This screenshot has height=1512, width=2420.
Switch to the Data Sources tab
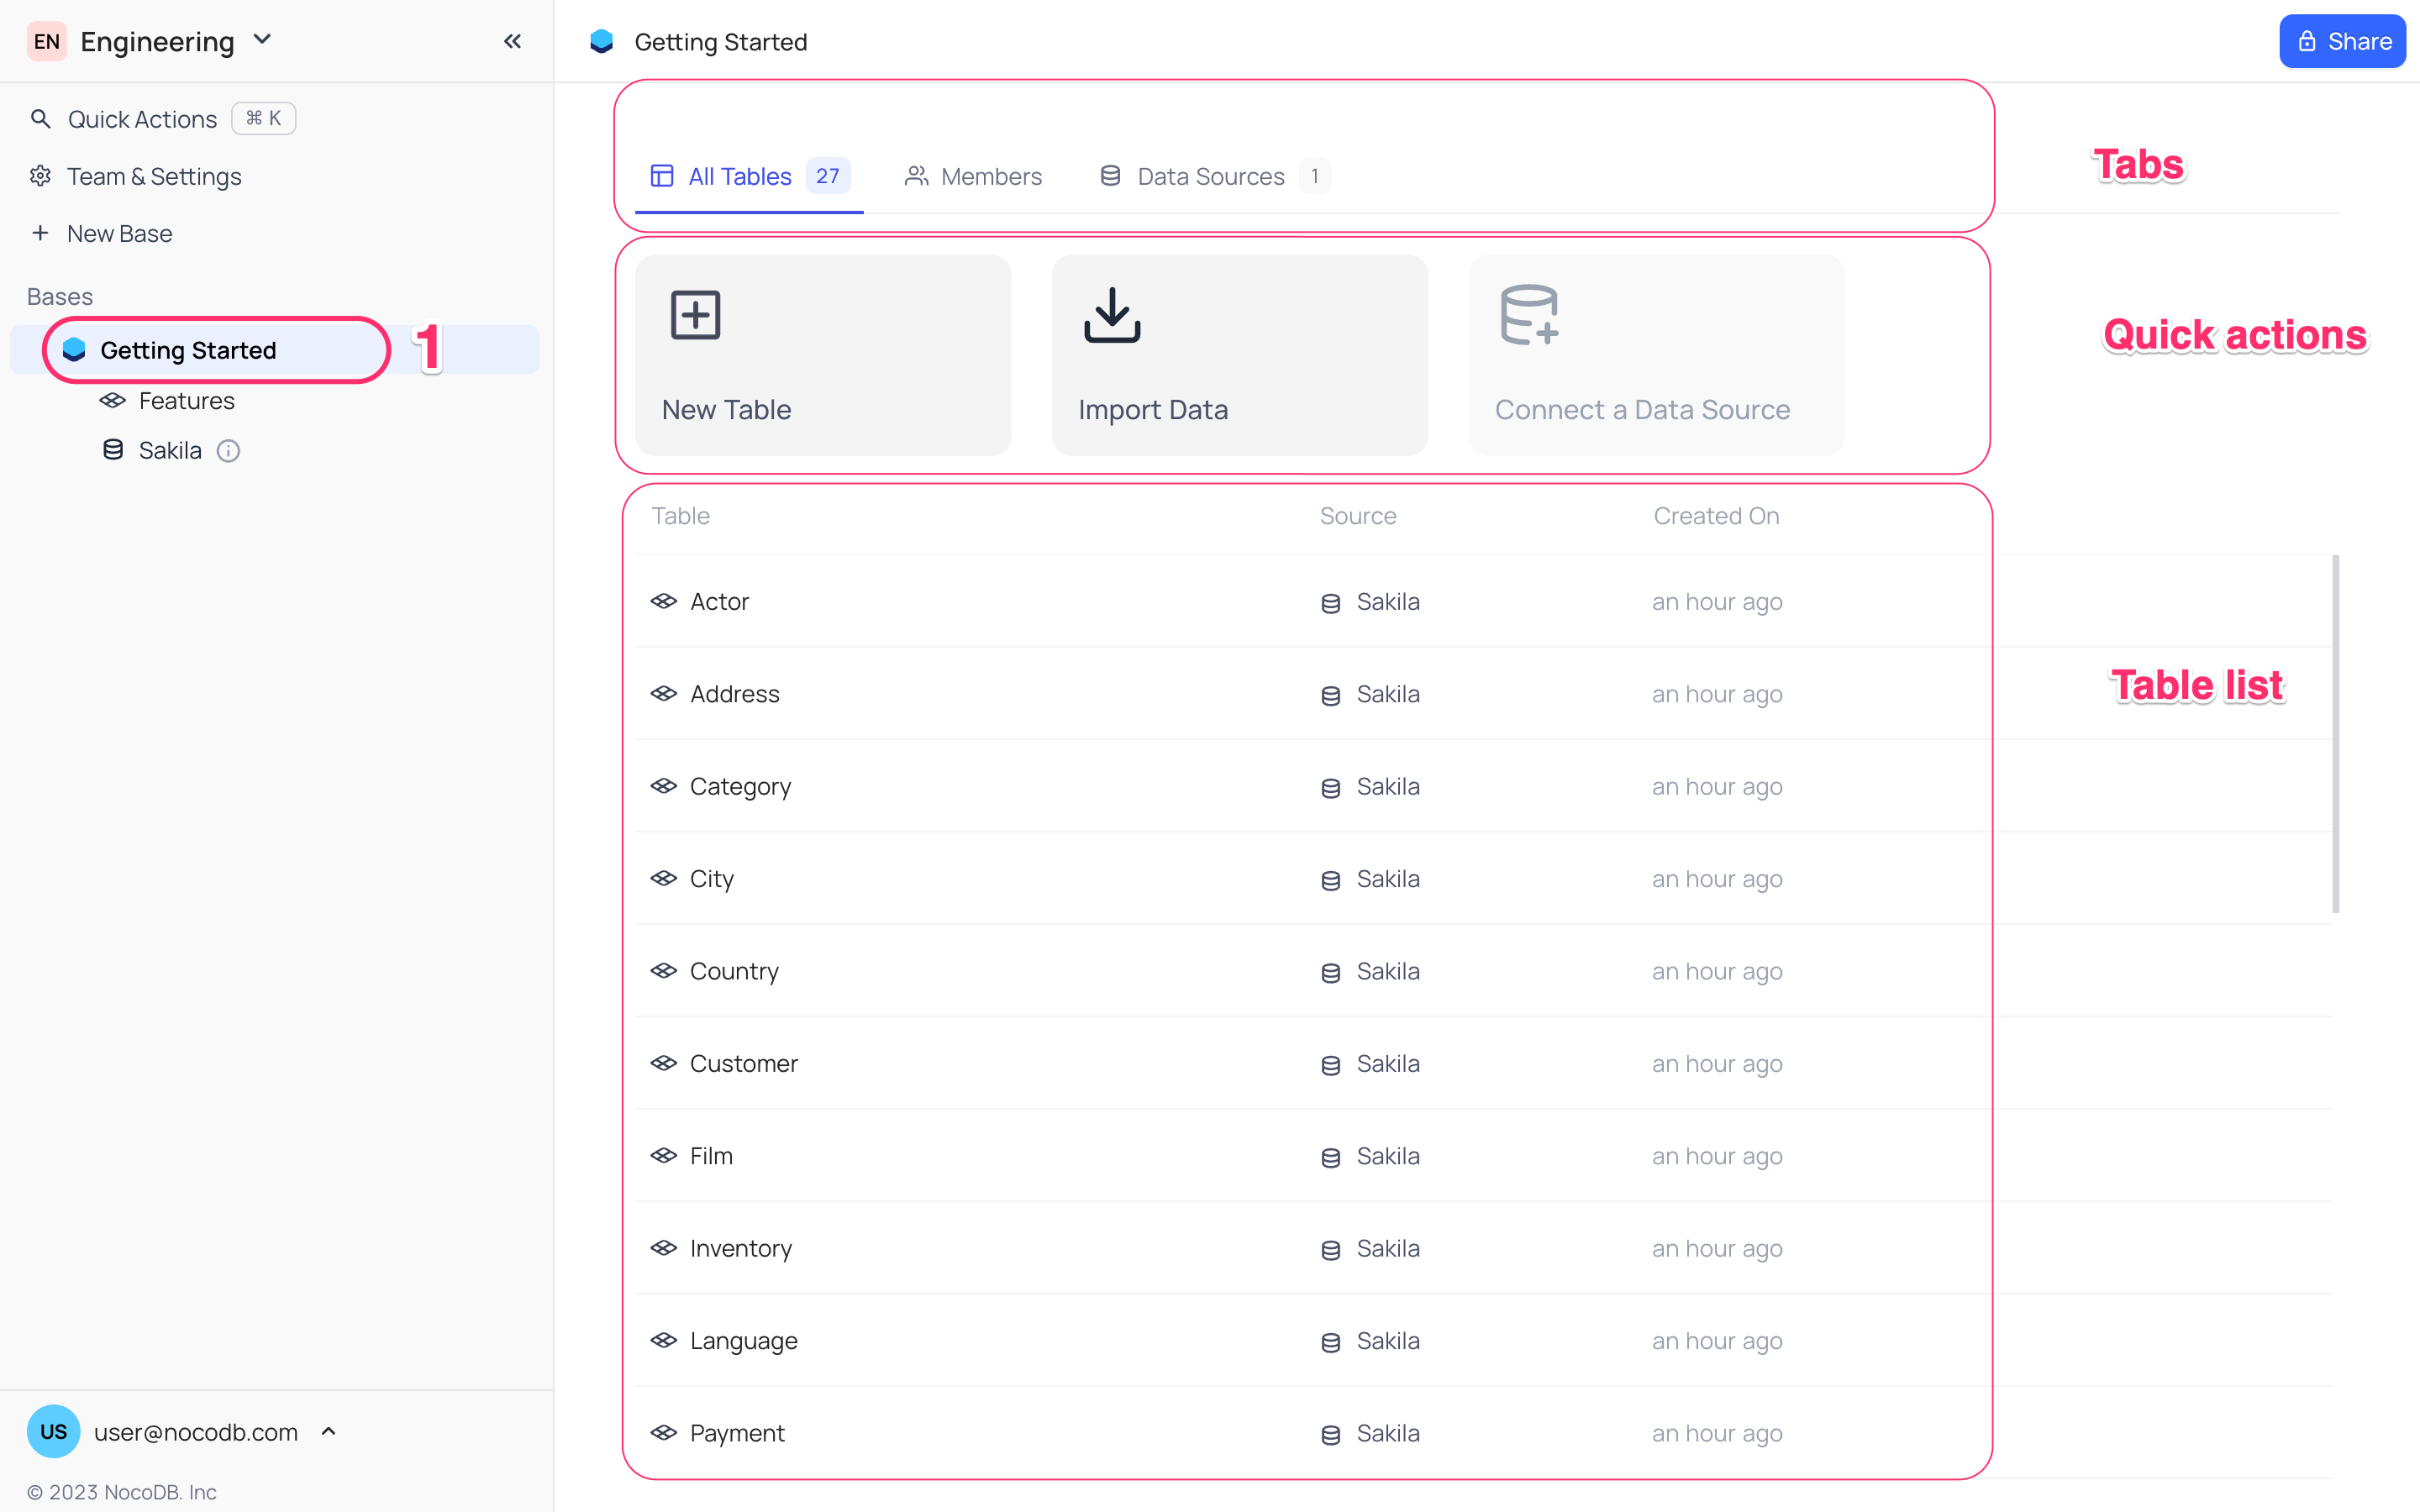click(x=1214, y=176)
